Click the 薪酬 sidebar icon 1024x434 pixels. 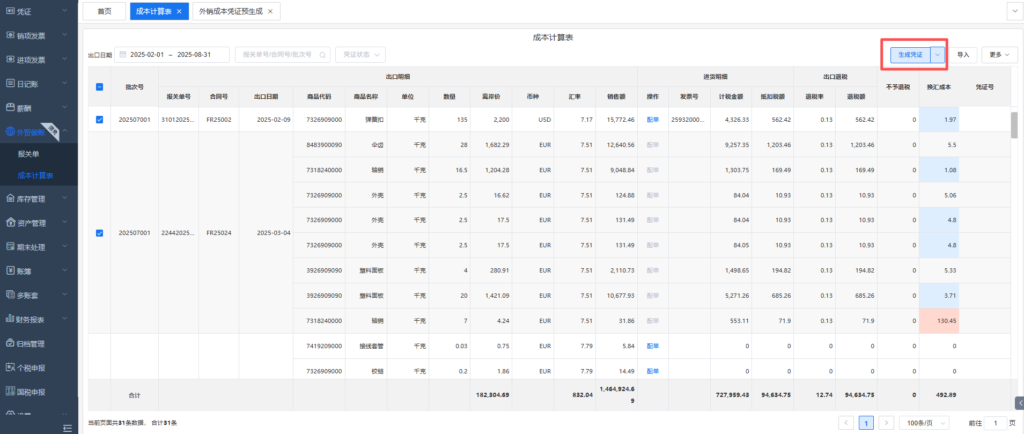9,108
